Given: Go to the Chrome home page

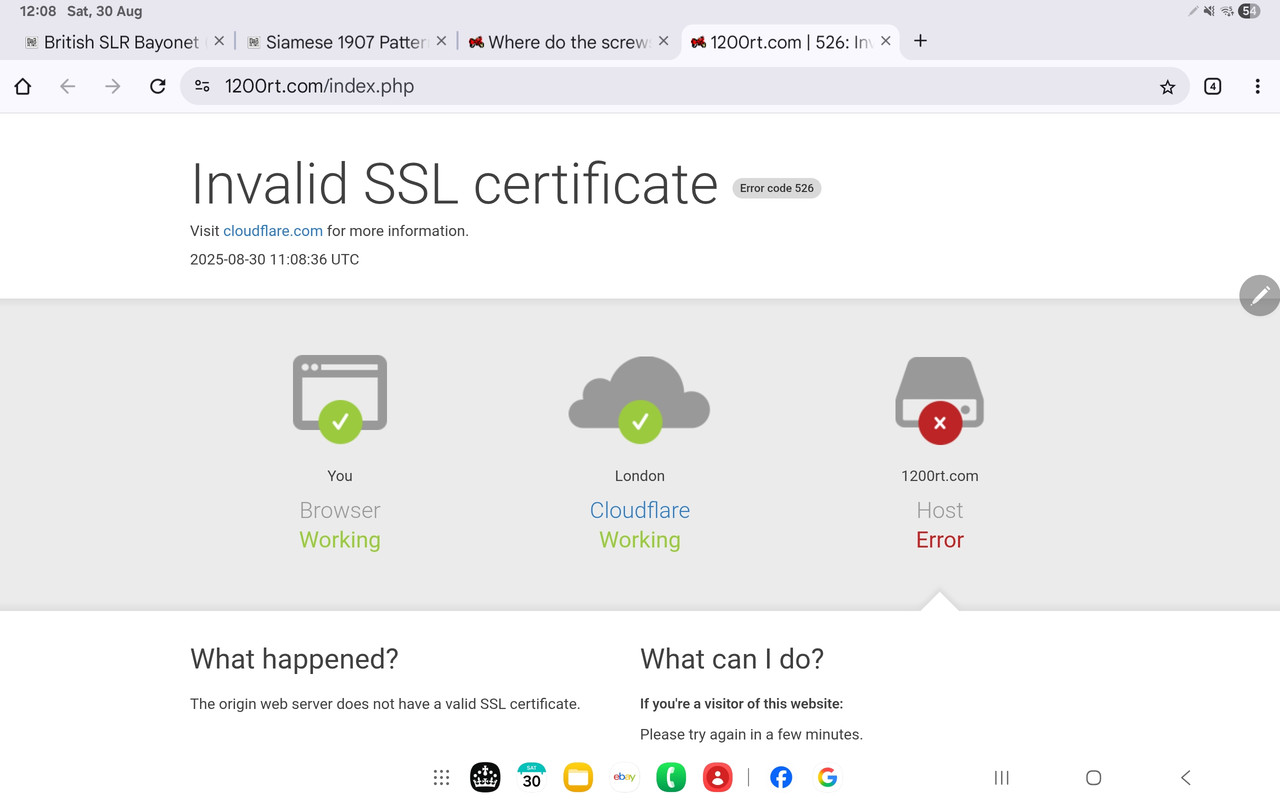Looking at the screenshot, I should tap(23, 87).
